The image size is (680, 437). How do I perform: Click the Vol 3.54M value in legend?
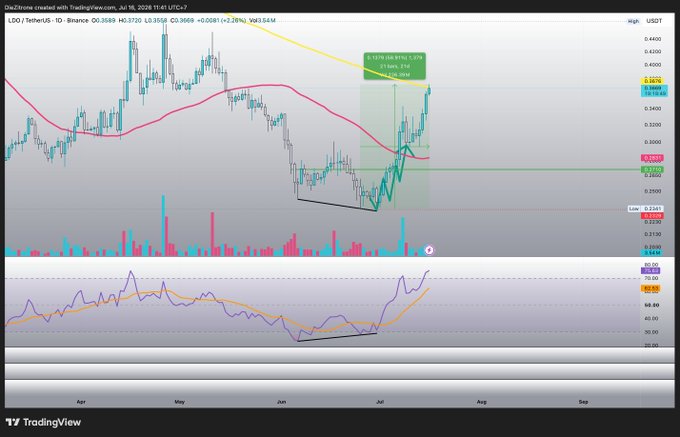262,20
